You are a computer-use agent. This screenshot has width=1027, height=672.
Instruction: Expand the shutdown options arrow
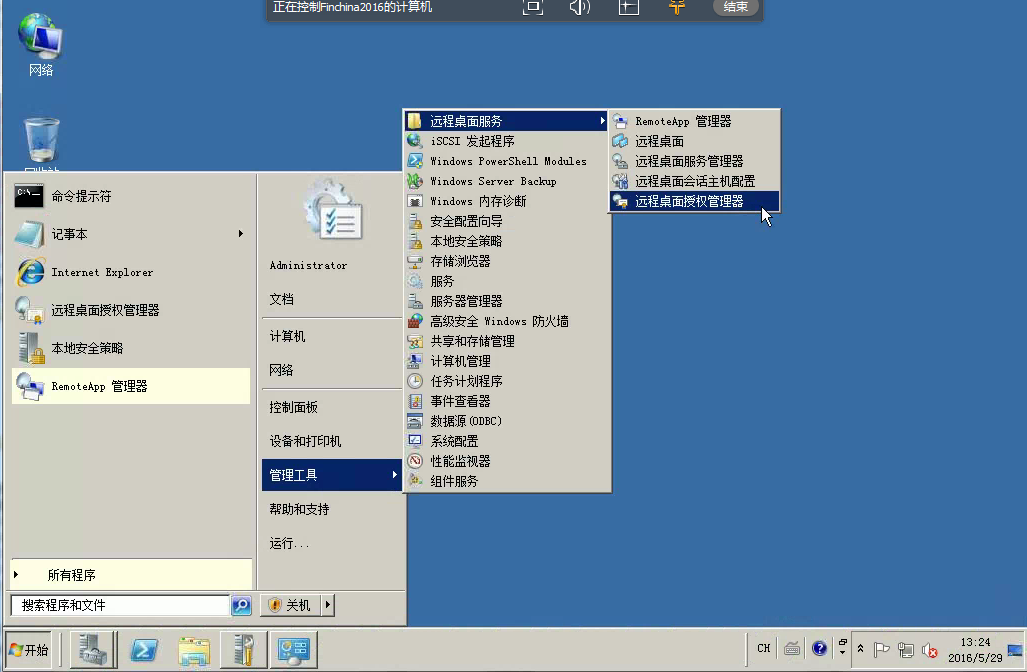point(328,605)
